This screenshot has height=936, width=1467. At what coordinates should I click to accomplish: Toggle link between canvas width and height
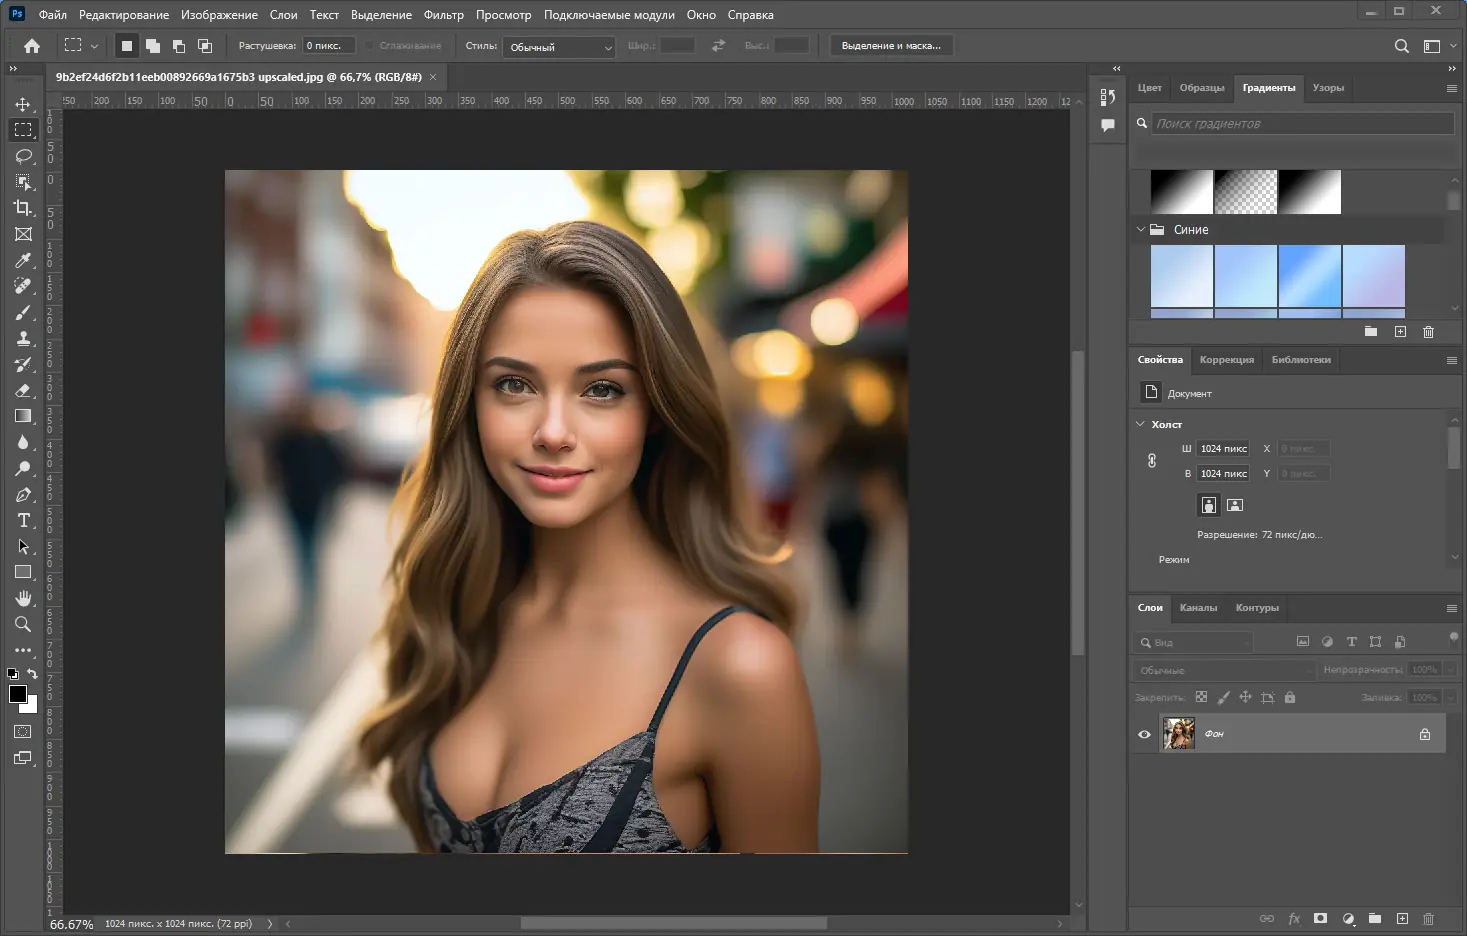click(1152, 461)
